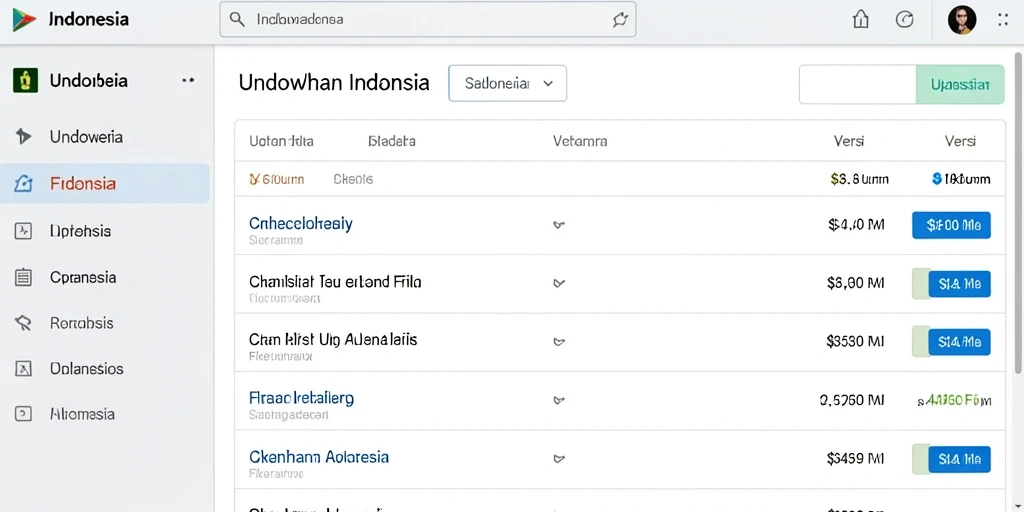Screen dimensions: 1024x512
Task: Select Fidonsia in the sidebar
Action: 104,184
